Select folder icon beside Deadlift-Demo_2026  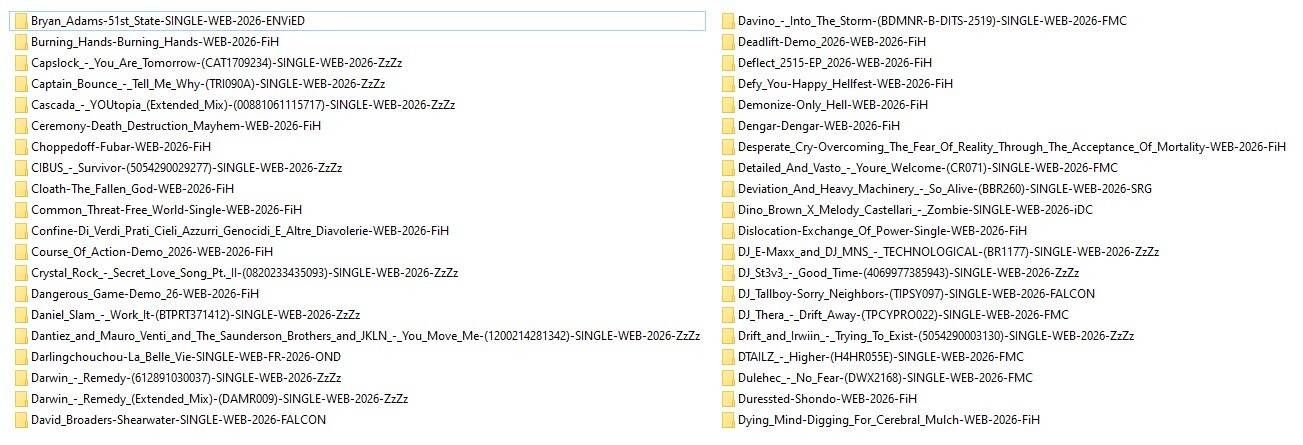[x=727, y=41]
